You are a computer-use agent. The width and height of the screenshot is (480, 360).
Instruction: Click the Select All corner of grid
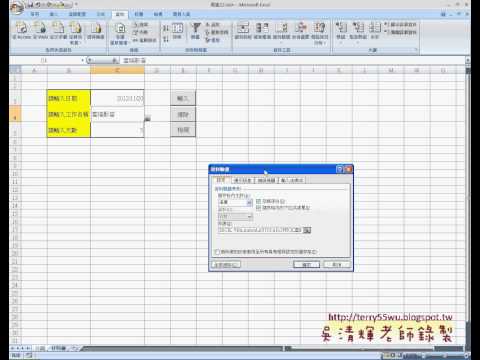(x=16, y=70)
